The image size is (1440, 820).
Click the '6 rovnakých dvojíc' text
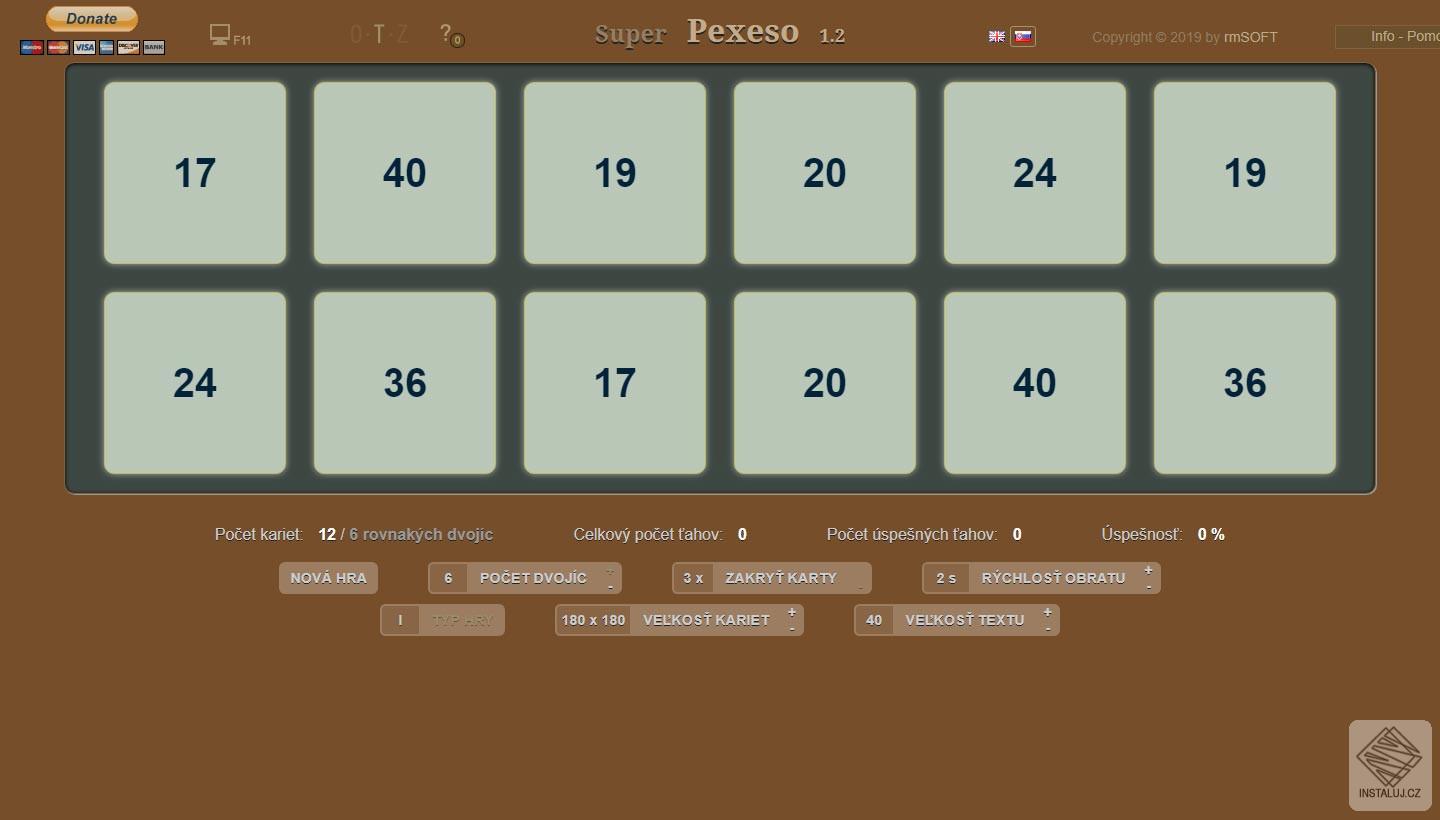(421, 535)
